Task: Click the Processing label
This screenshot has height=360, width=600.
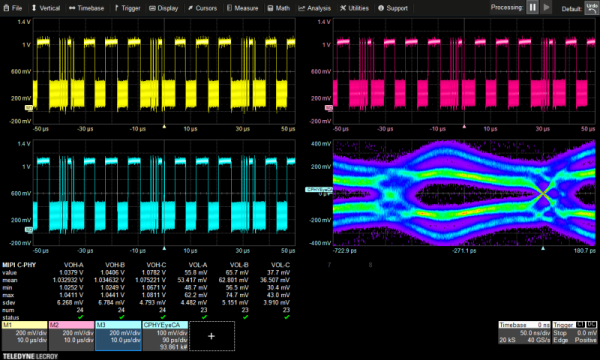Action: (507, 7)
